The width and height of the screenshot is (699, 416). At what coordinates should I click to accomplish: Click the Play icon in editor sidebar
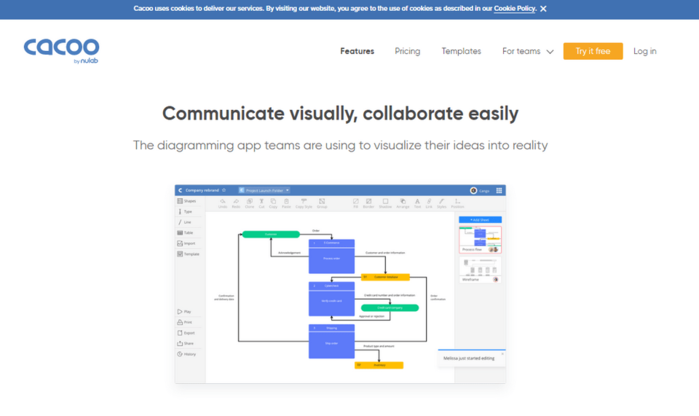180,312
